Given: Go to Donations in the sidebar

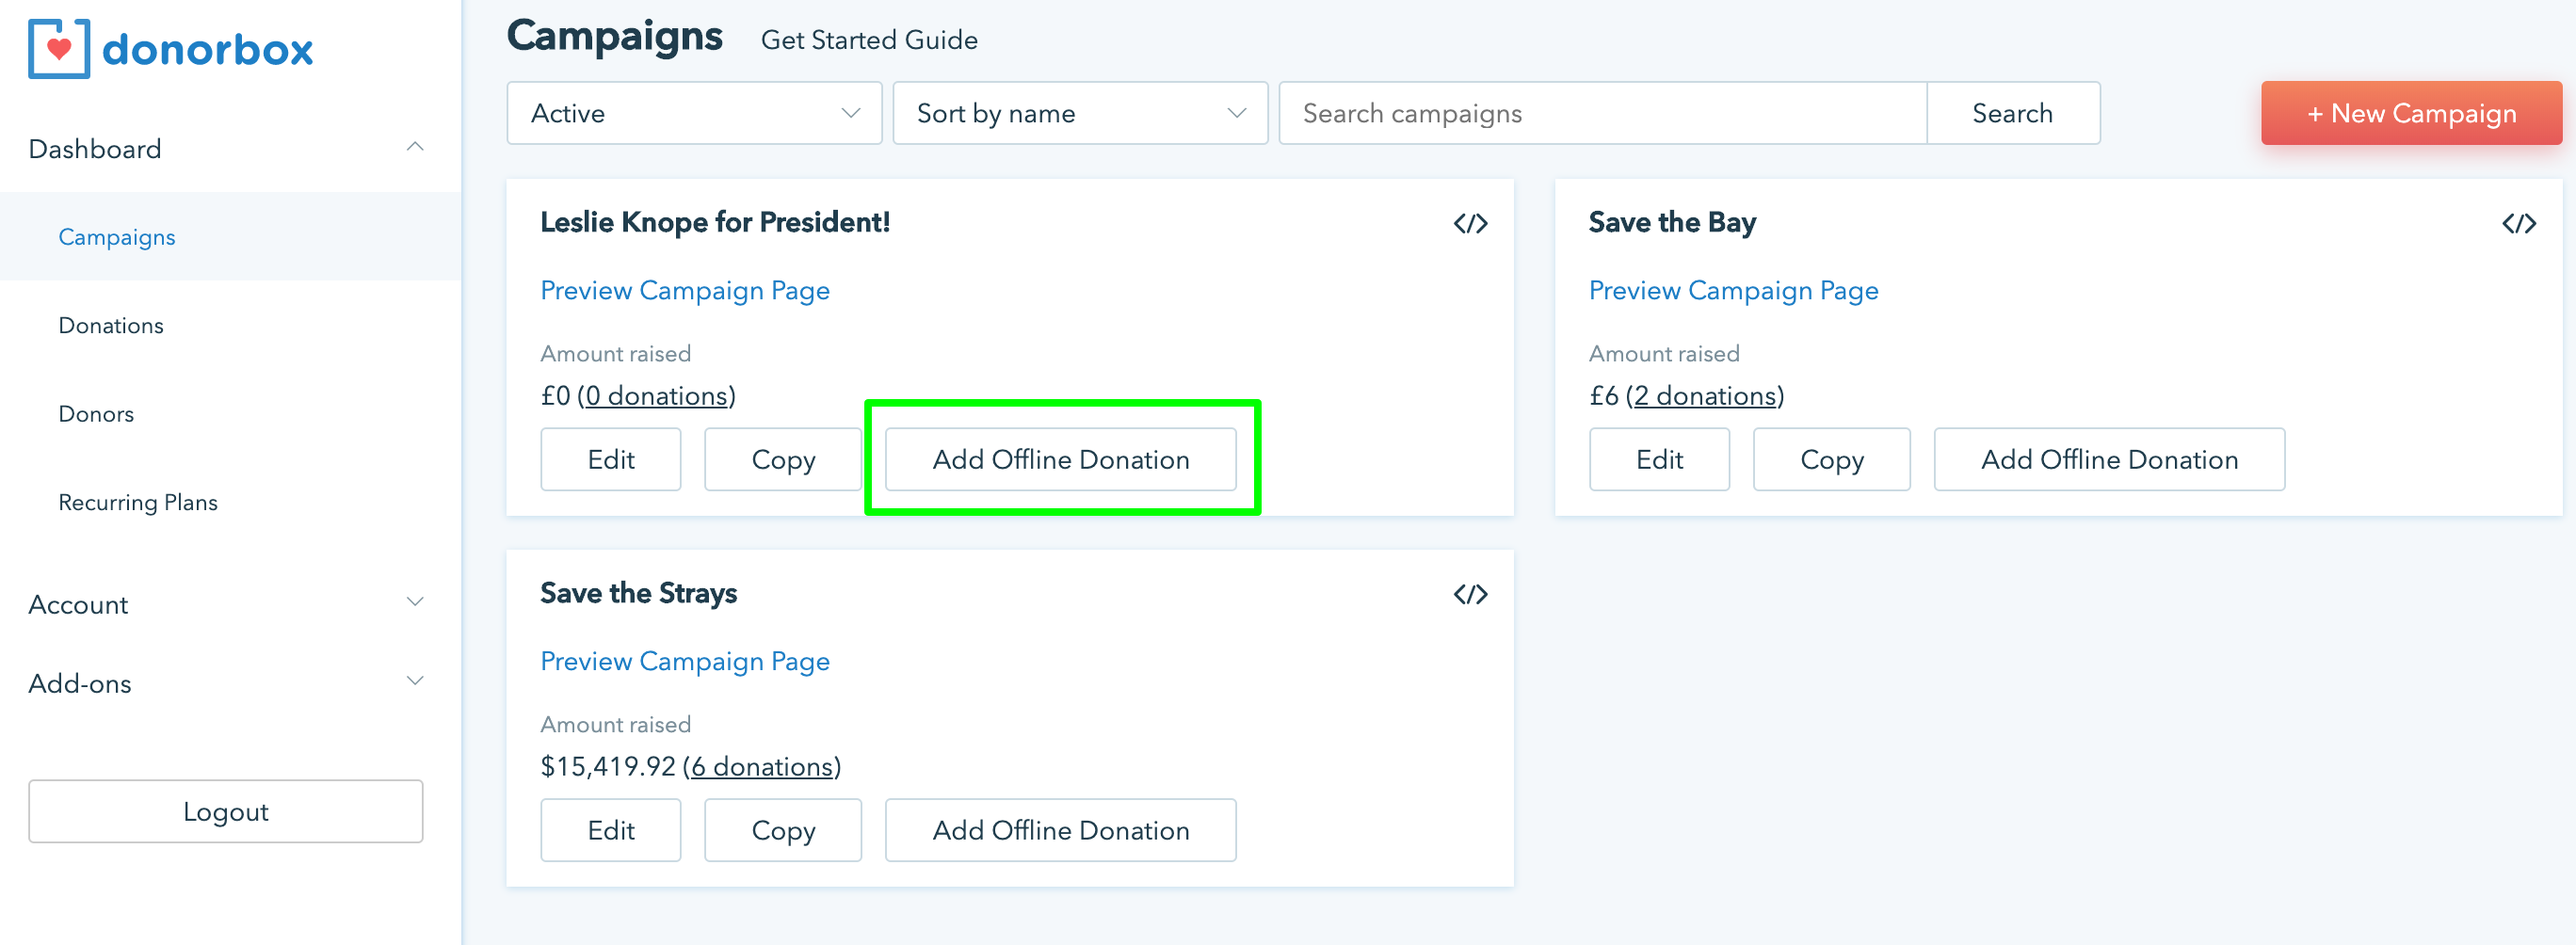Looking at the screenshot, I should 111,326.
